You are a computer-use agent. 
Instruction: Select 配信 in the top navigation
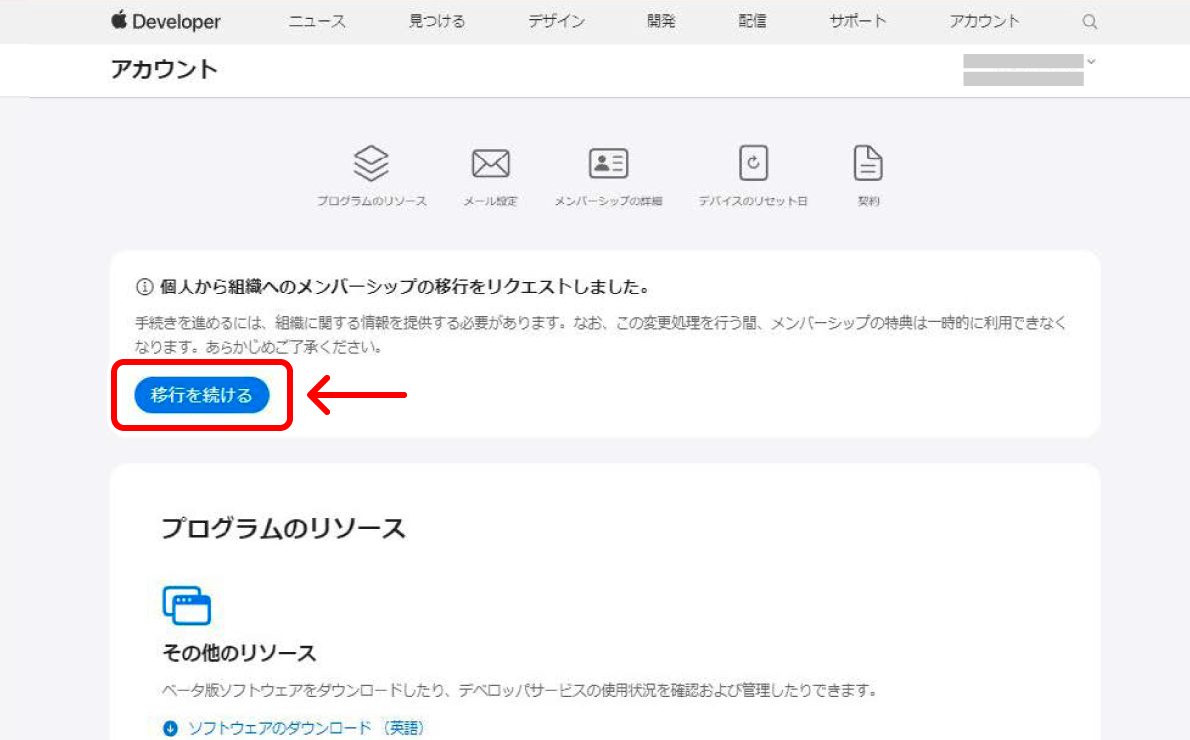point(752,21)
